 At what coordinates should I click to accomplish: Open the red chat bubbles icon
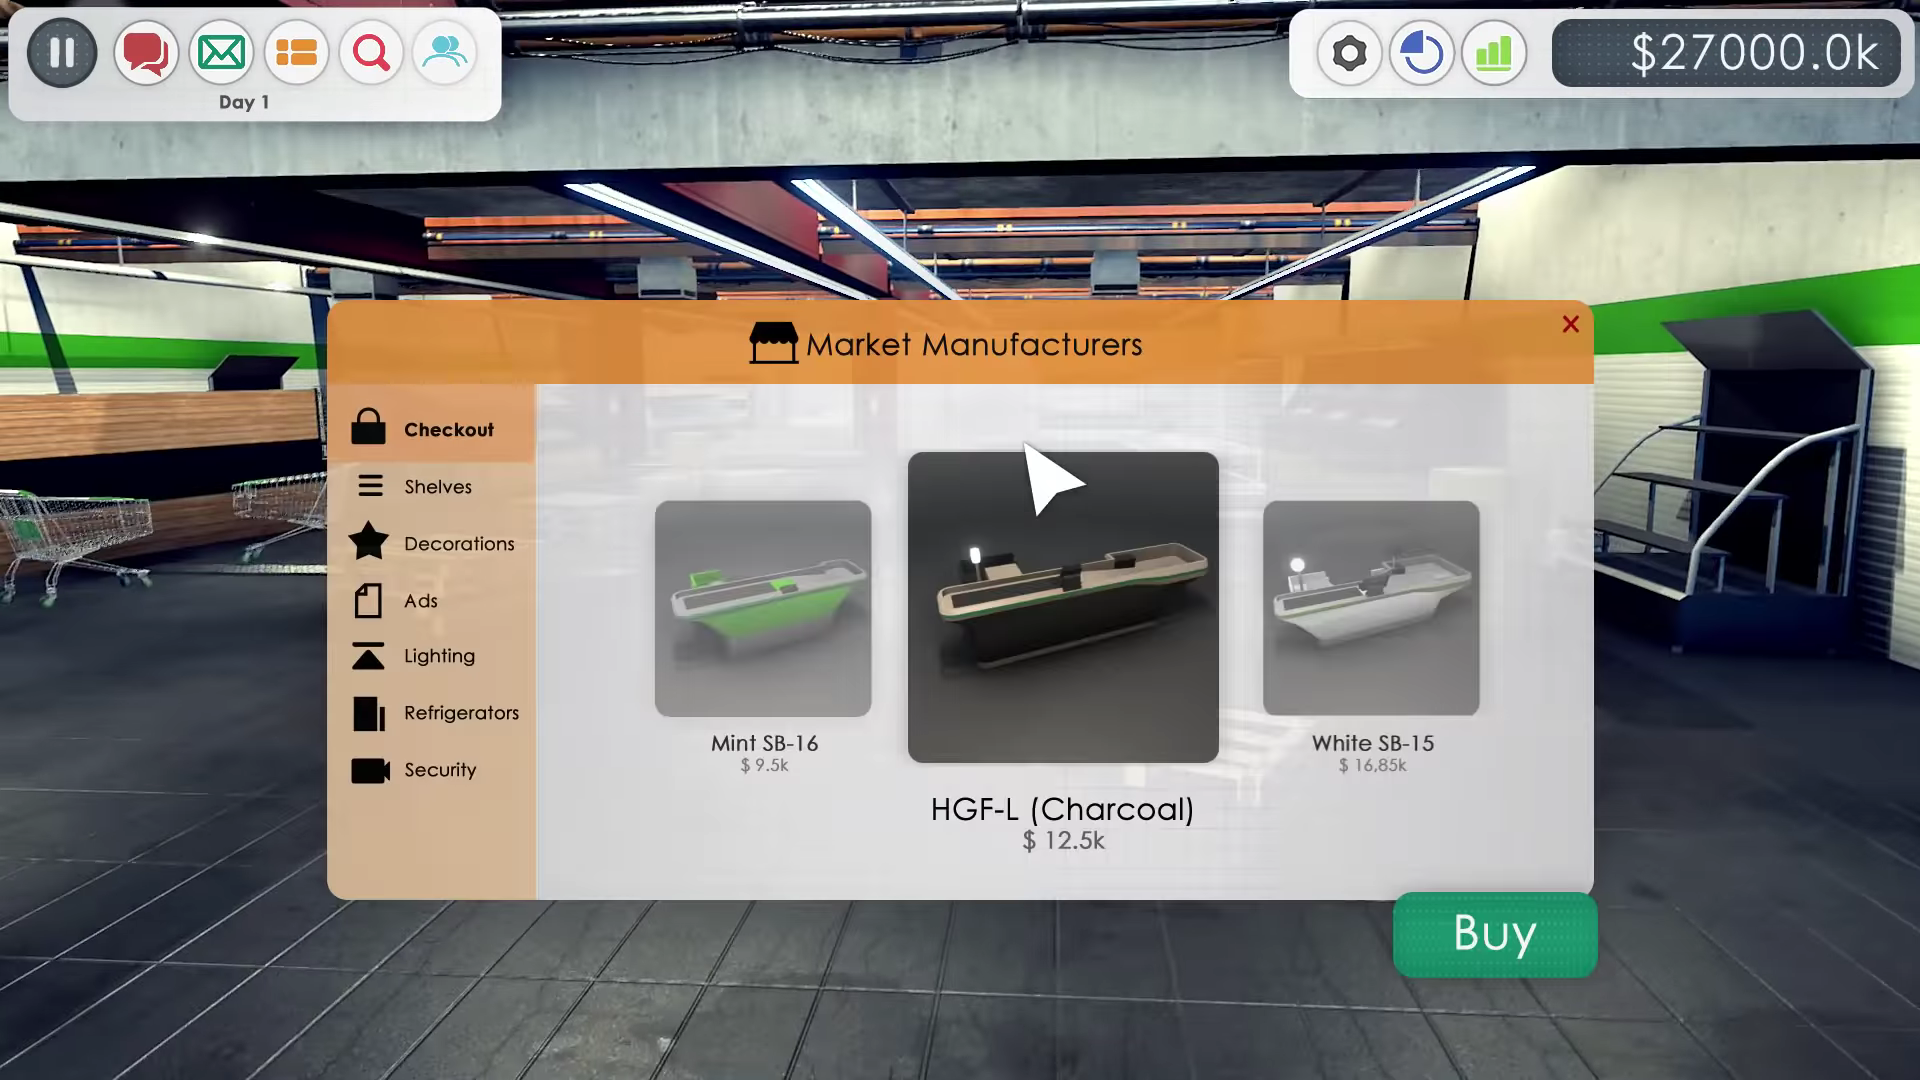coord(146,52)
